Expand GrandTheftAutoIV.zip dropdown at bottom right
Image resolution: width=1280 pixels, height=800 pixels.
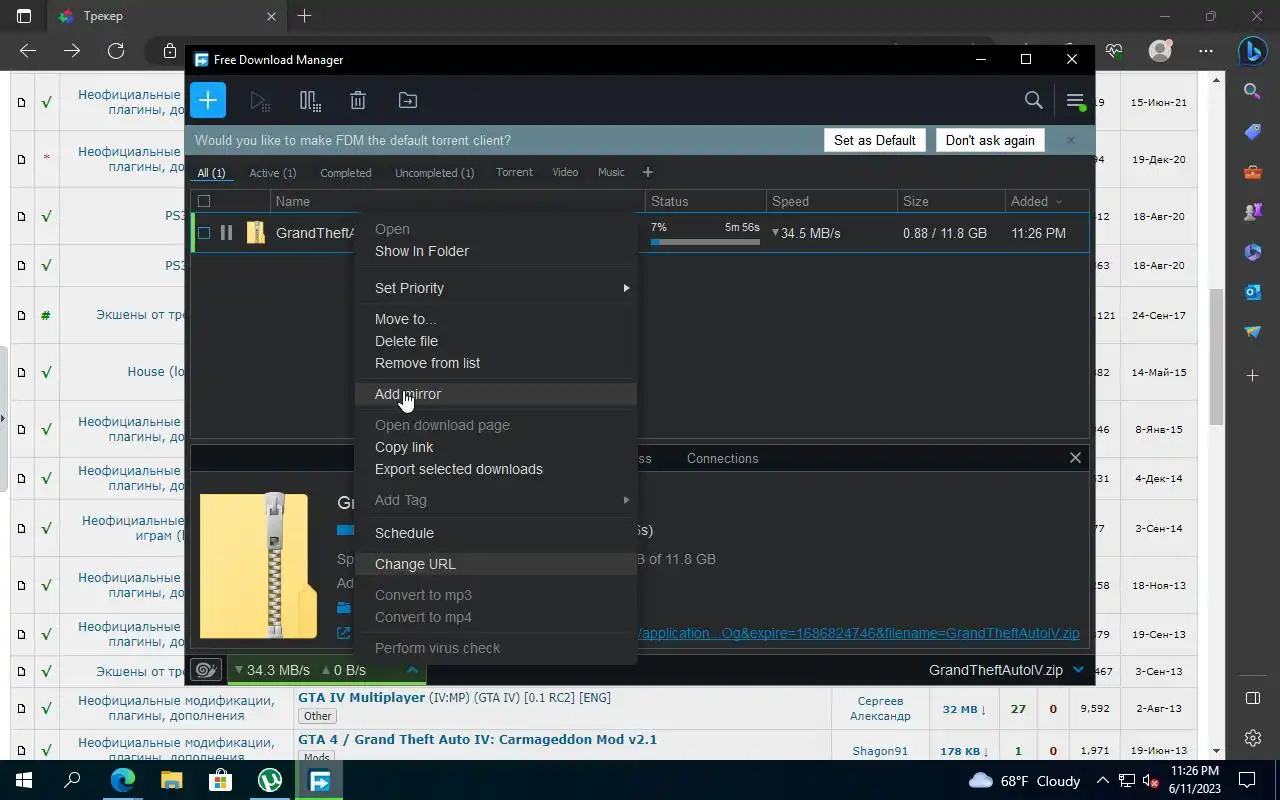click(x=1078, y=670)
